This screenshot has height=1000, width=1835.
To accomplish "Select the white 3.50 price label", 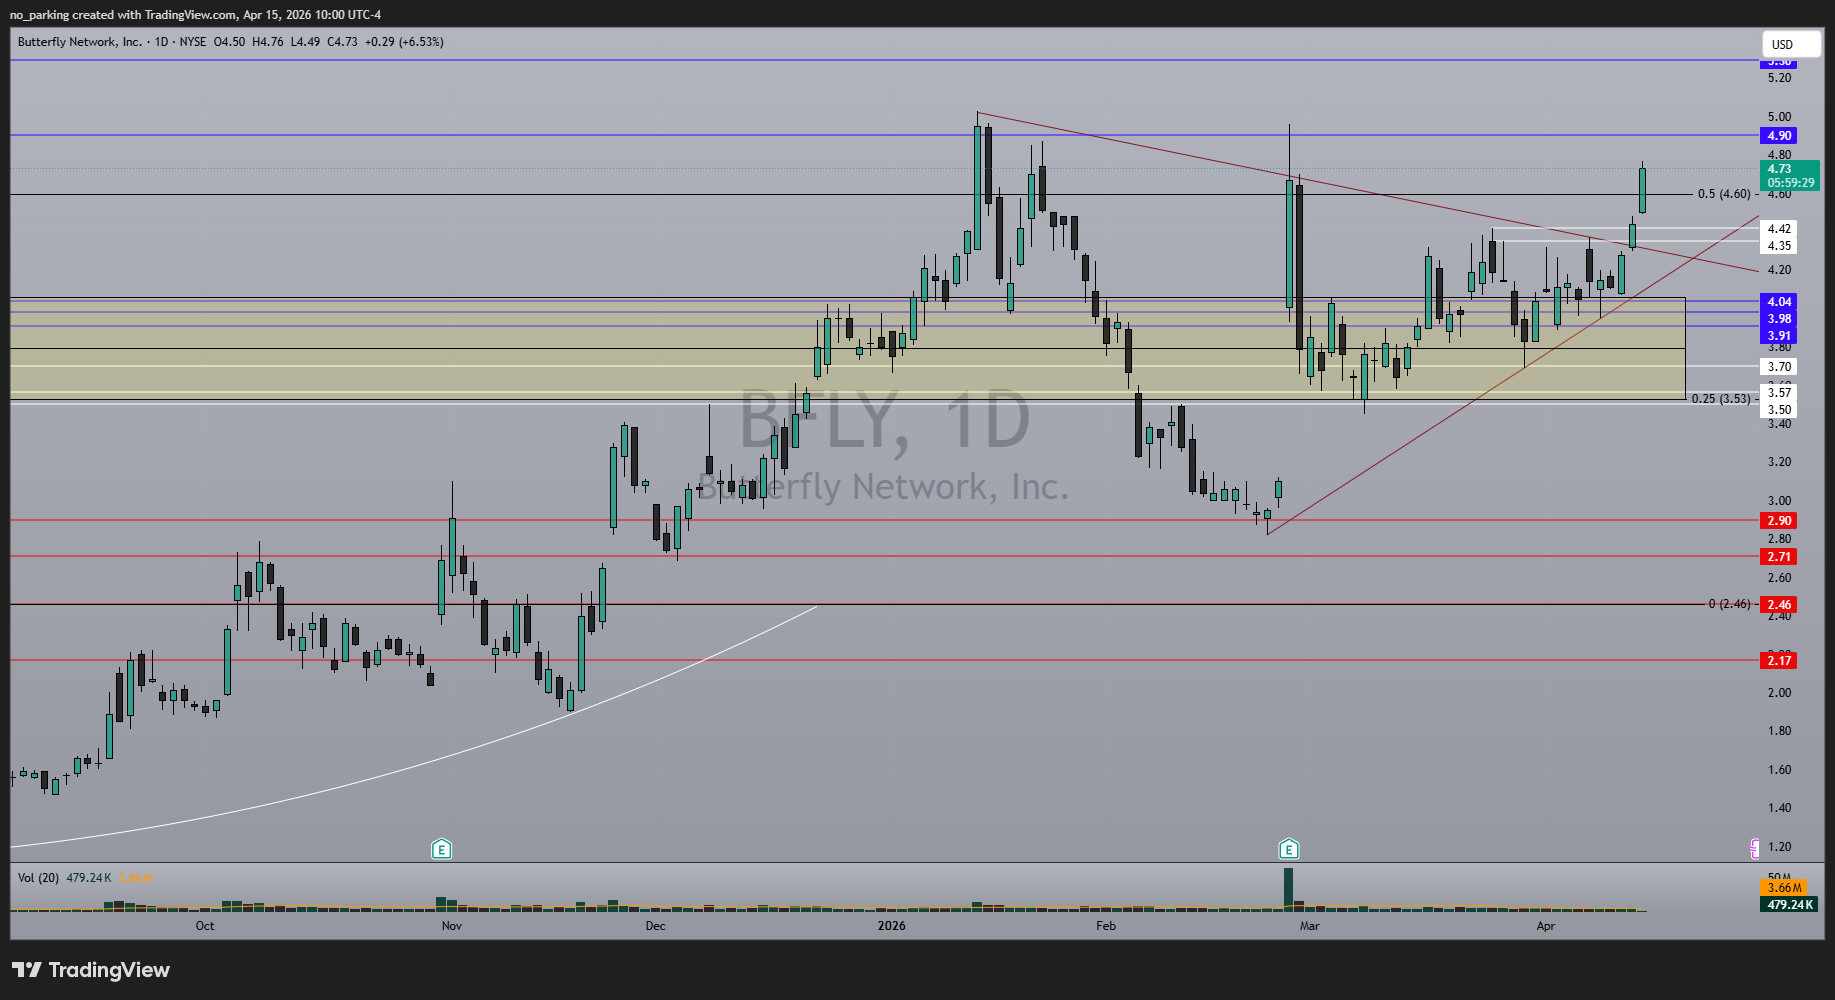I will pos(1779,410).
